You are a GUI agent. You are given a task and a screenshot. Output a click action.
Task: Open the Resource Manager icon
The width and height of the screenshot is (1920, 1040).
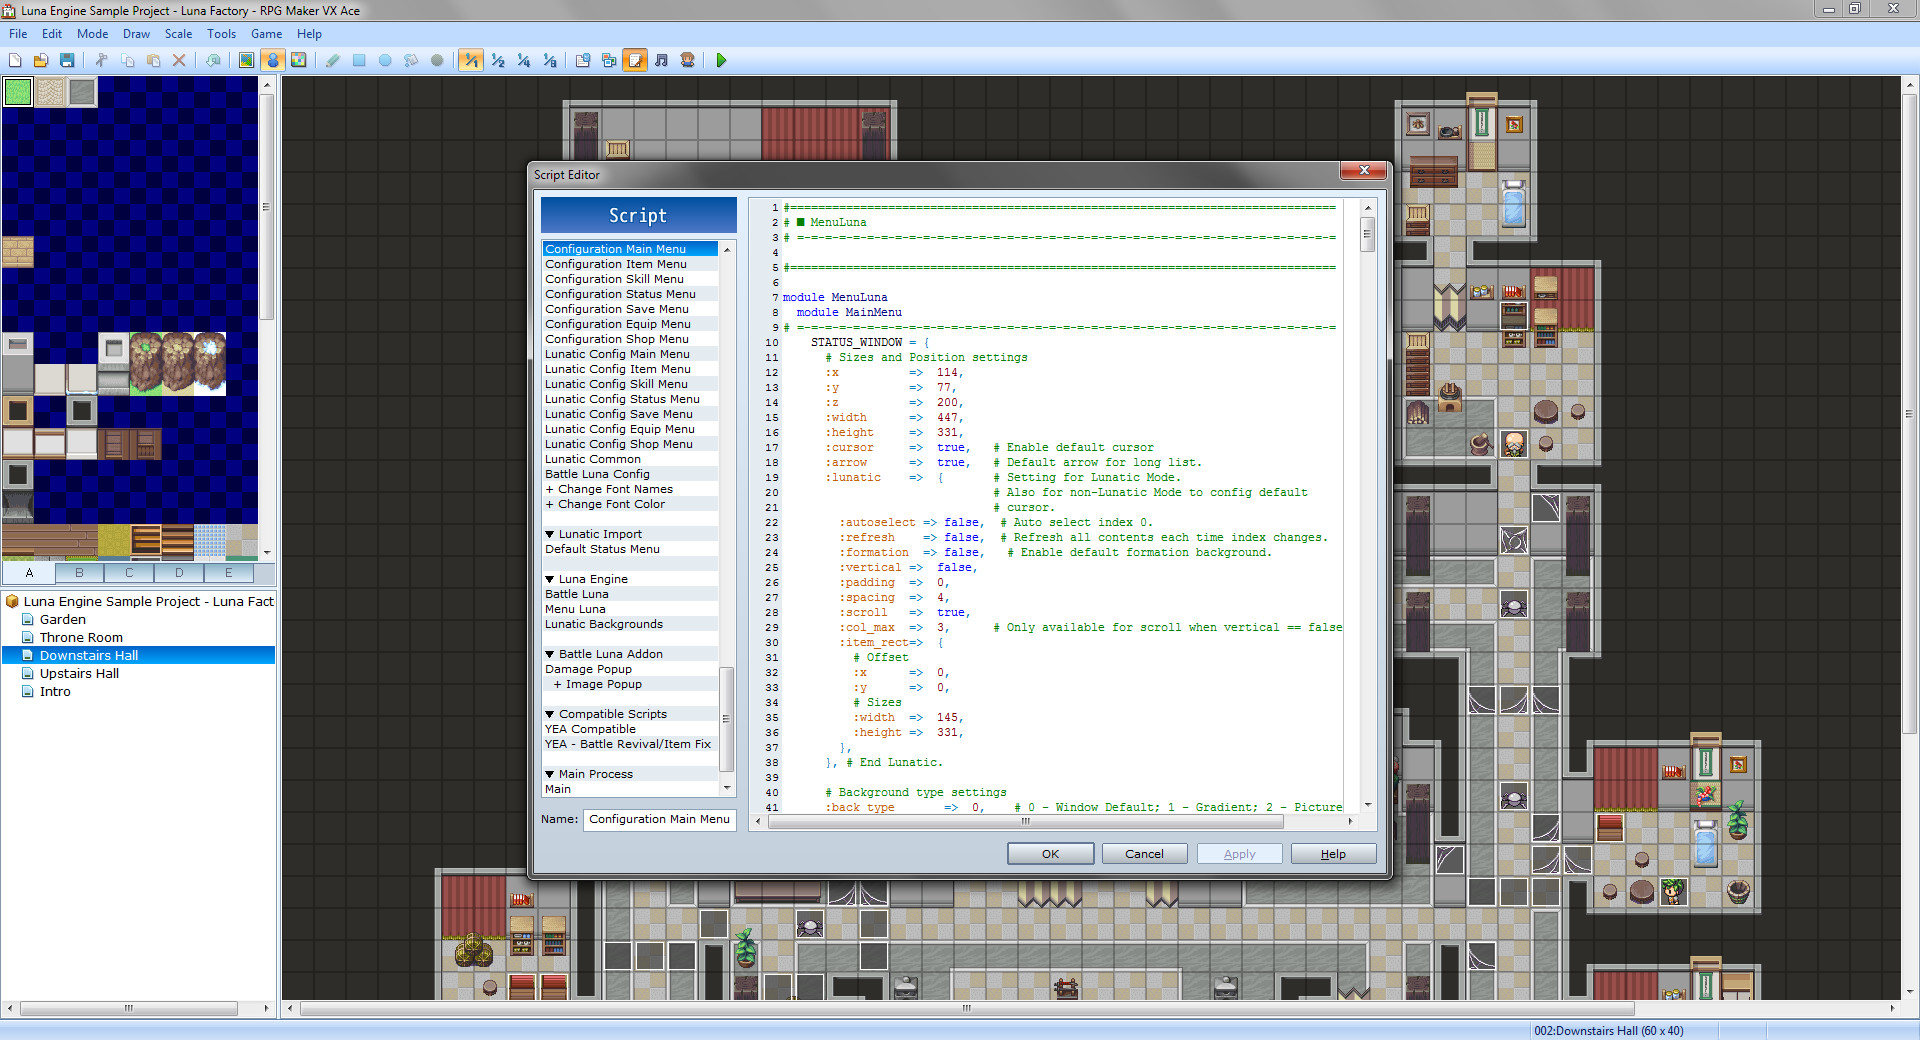pyautogui.click(x=608, y=60)
